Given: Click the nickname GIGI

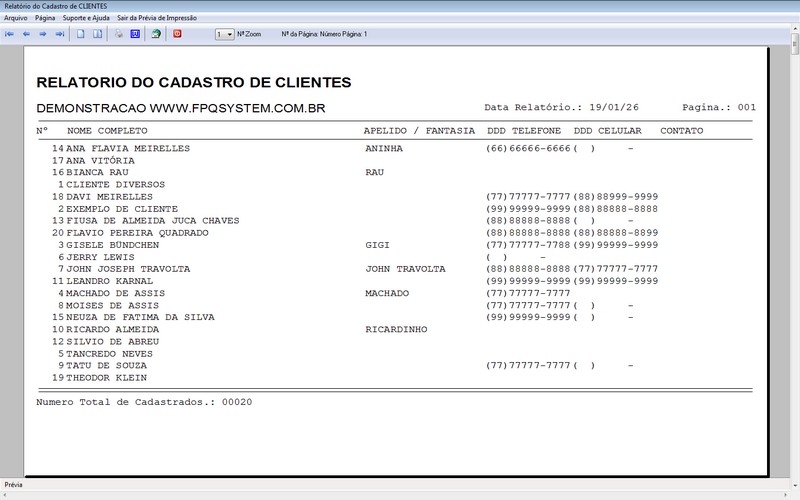Looking at the screenshot, I should (x=378, y=245).
